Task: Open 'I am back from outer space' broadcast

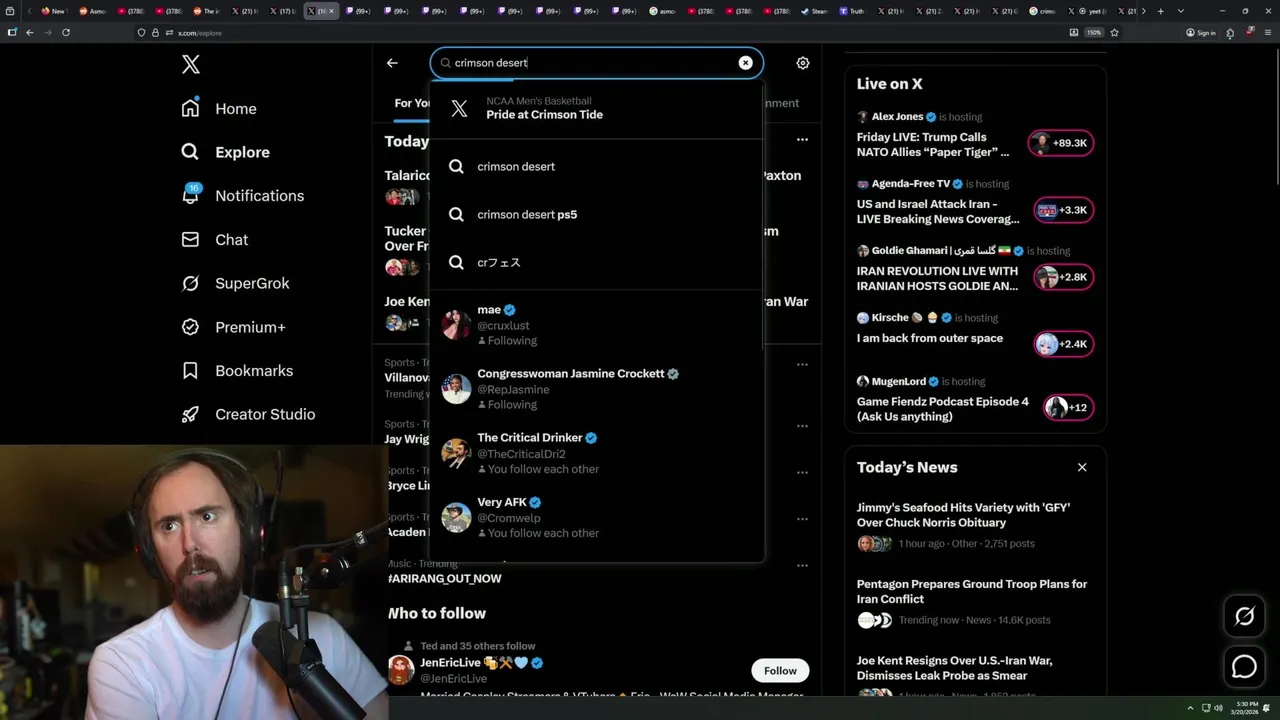Action: [929, 338]
